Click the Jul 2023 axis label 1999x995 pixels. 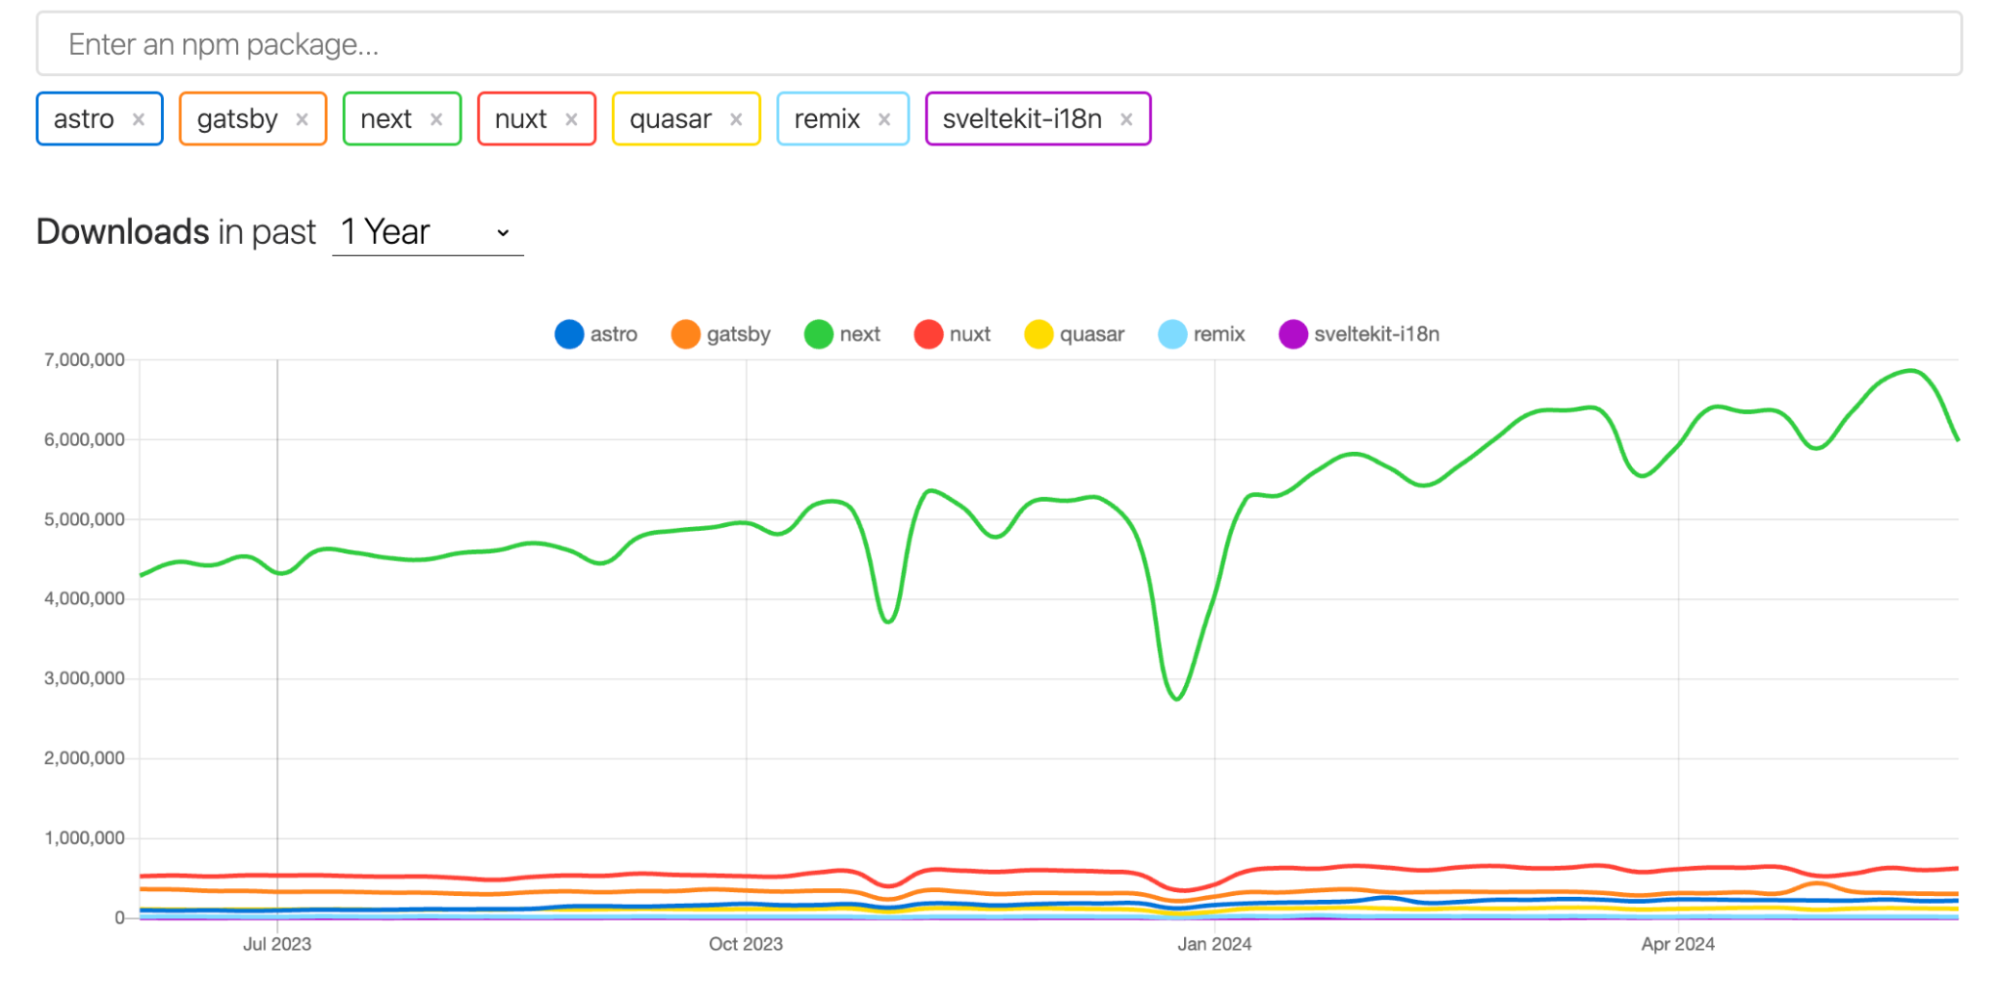277,944
